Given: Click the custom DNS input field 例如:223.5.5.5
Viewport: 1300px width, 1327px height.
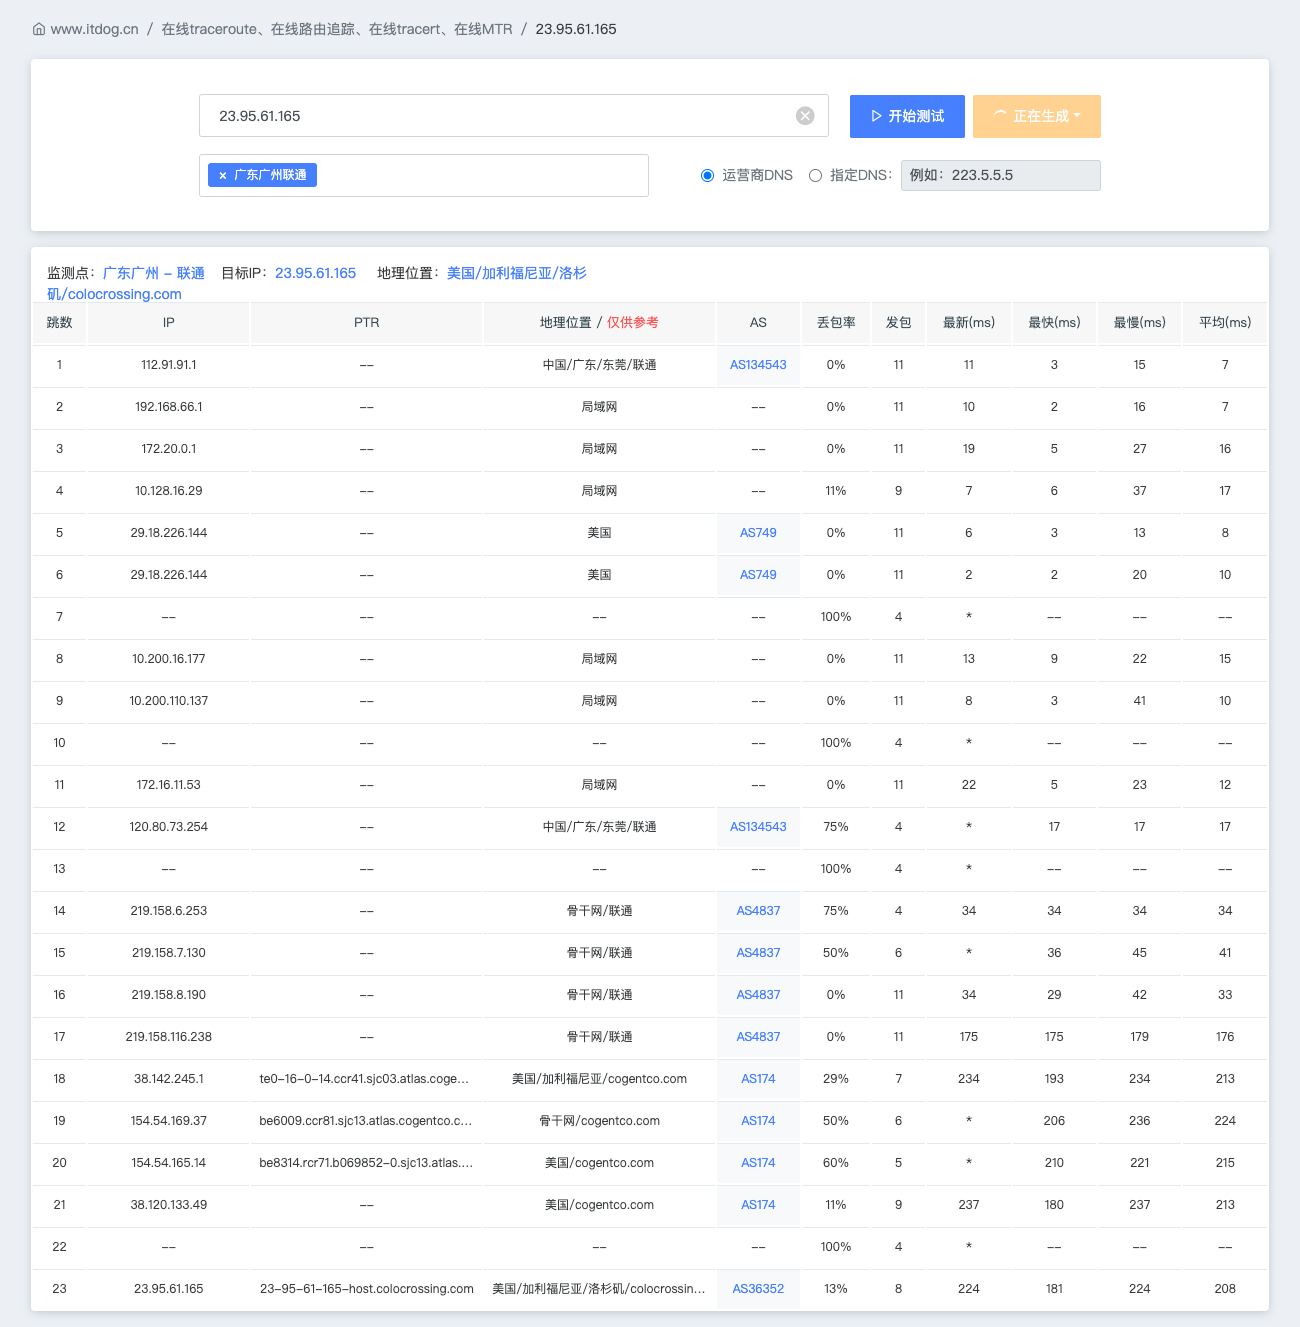Looking at the screenshot, I should [1001, 175].
